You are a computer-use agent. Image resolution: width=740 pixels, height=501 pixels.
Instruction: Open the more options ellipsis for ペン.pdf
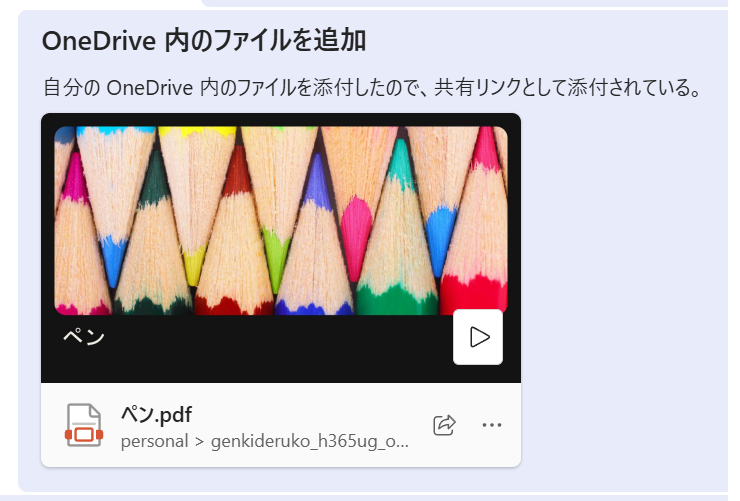click(x=492, y=425)
